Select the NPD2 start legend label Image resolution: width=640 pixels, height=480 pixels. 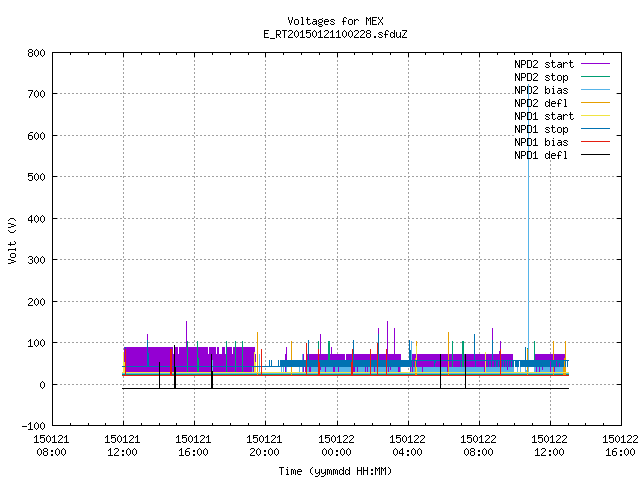(544, 64)
